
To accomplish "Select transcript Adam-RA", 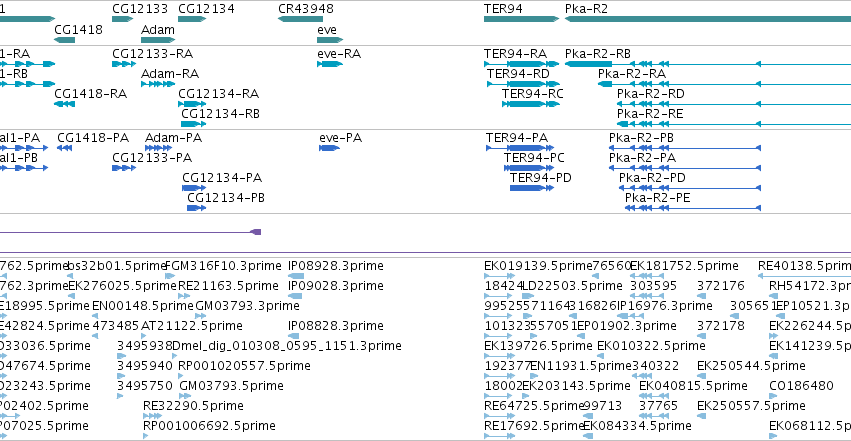I will 158,84.
